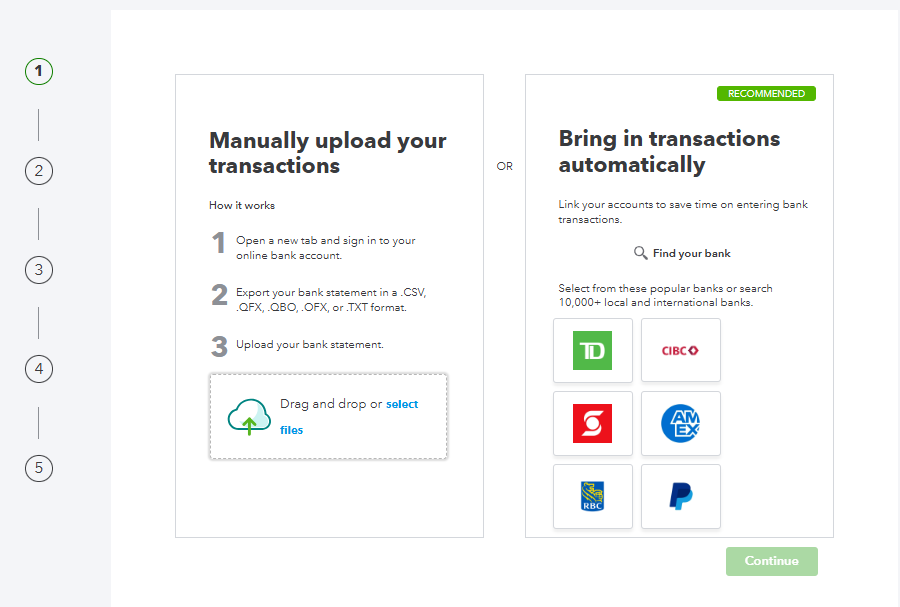
Task: Choose the RBC bank logo
Action: point(592,496)
